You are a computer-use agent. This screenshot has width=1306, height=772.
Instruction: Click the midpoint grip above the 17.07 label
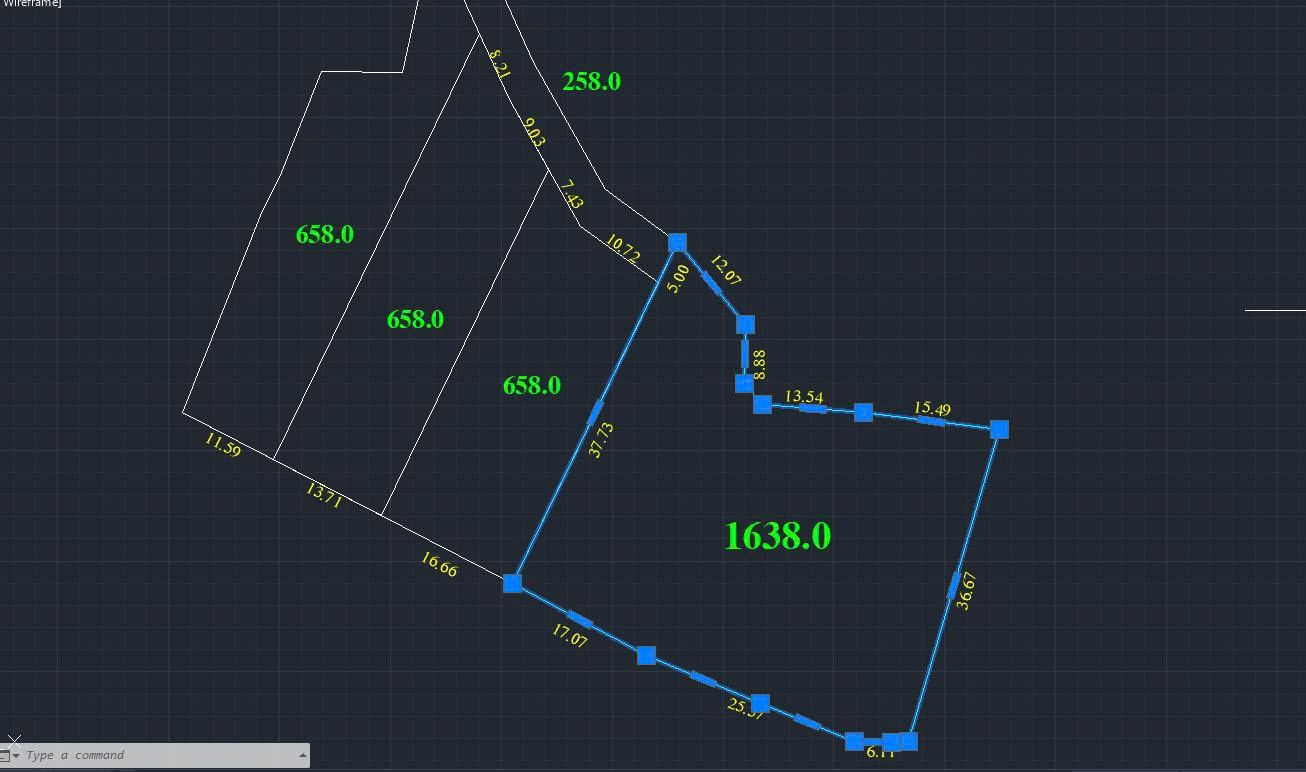pyautogui.click(x=579, y=620)
